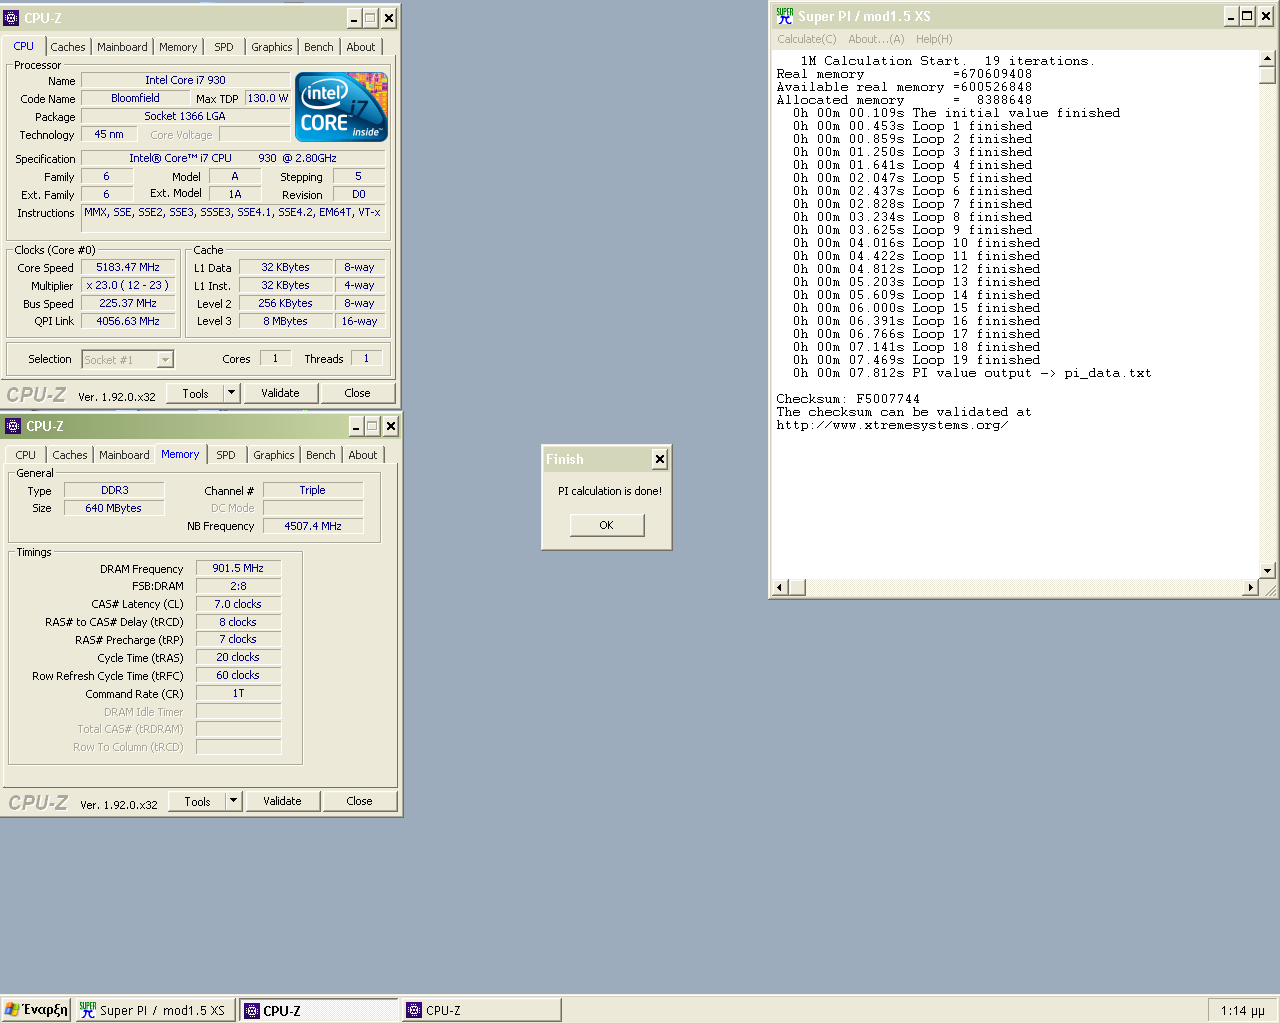Viewport: 1280px width, 1024px height.
Task: Click the FSB:DRAM 2:8 value
Action: click(x=238, y=586)
